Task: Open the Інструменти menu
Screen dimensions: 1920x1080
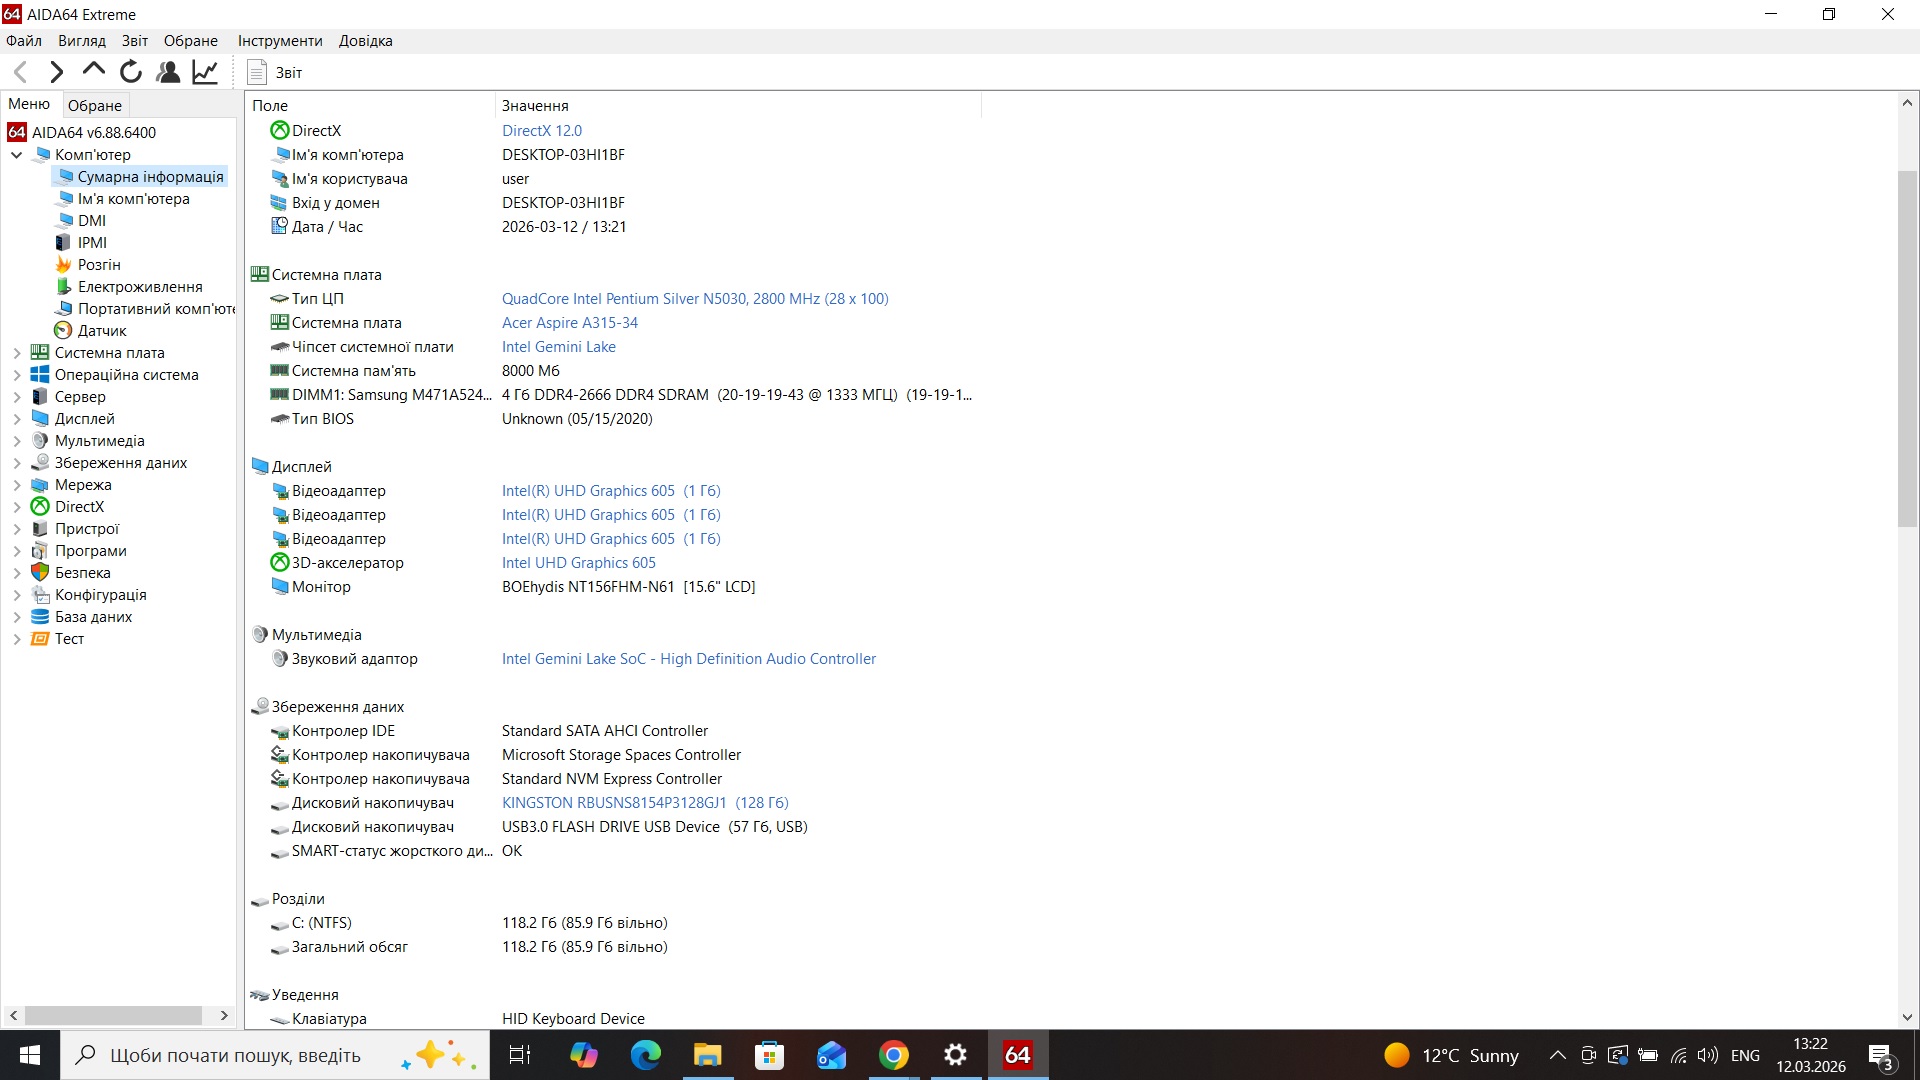Action: 279,40
